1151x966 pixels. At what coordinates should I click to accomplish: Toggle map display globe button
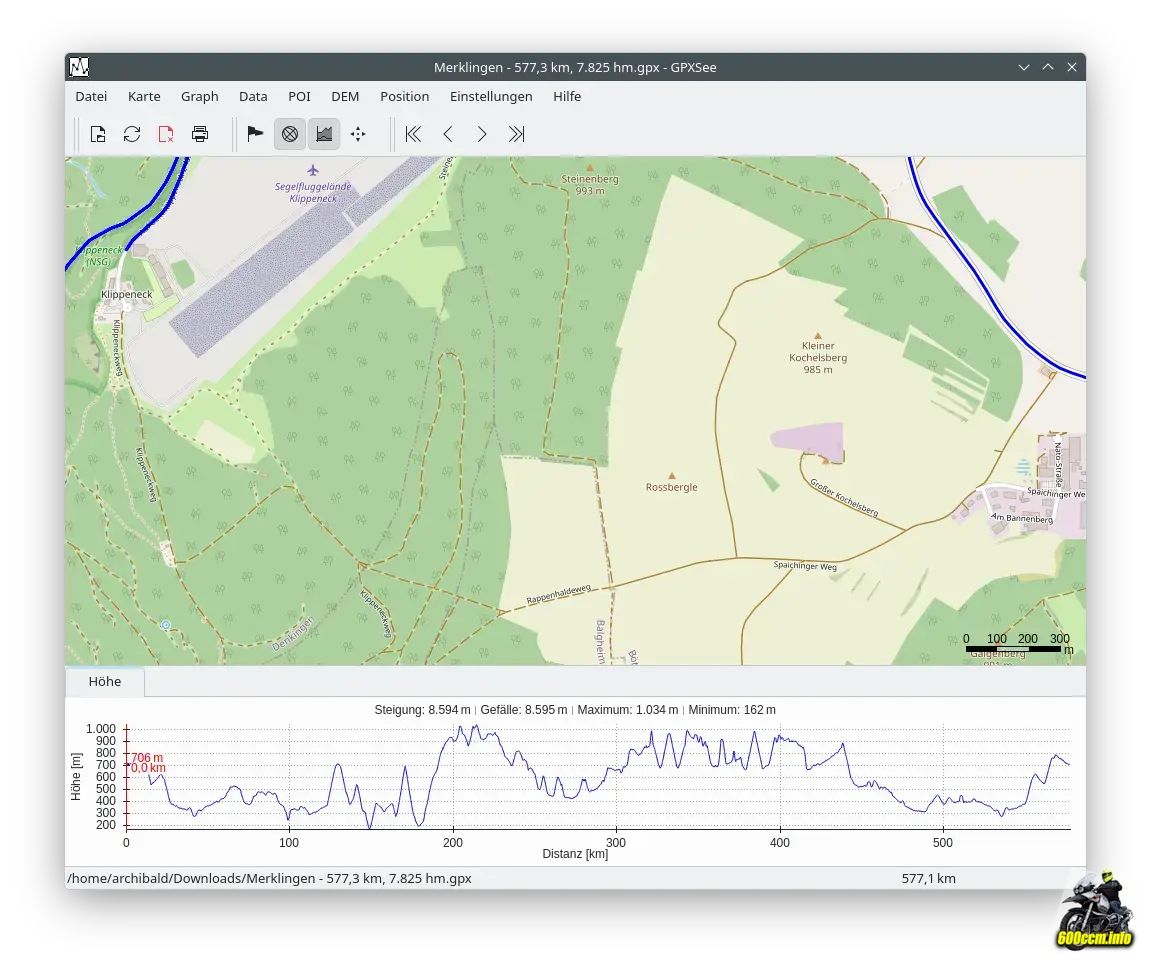[x=290, y=134]
